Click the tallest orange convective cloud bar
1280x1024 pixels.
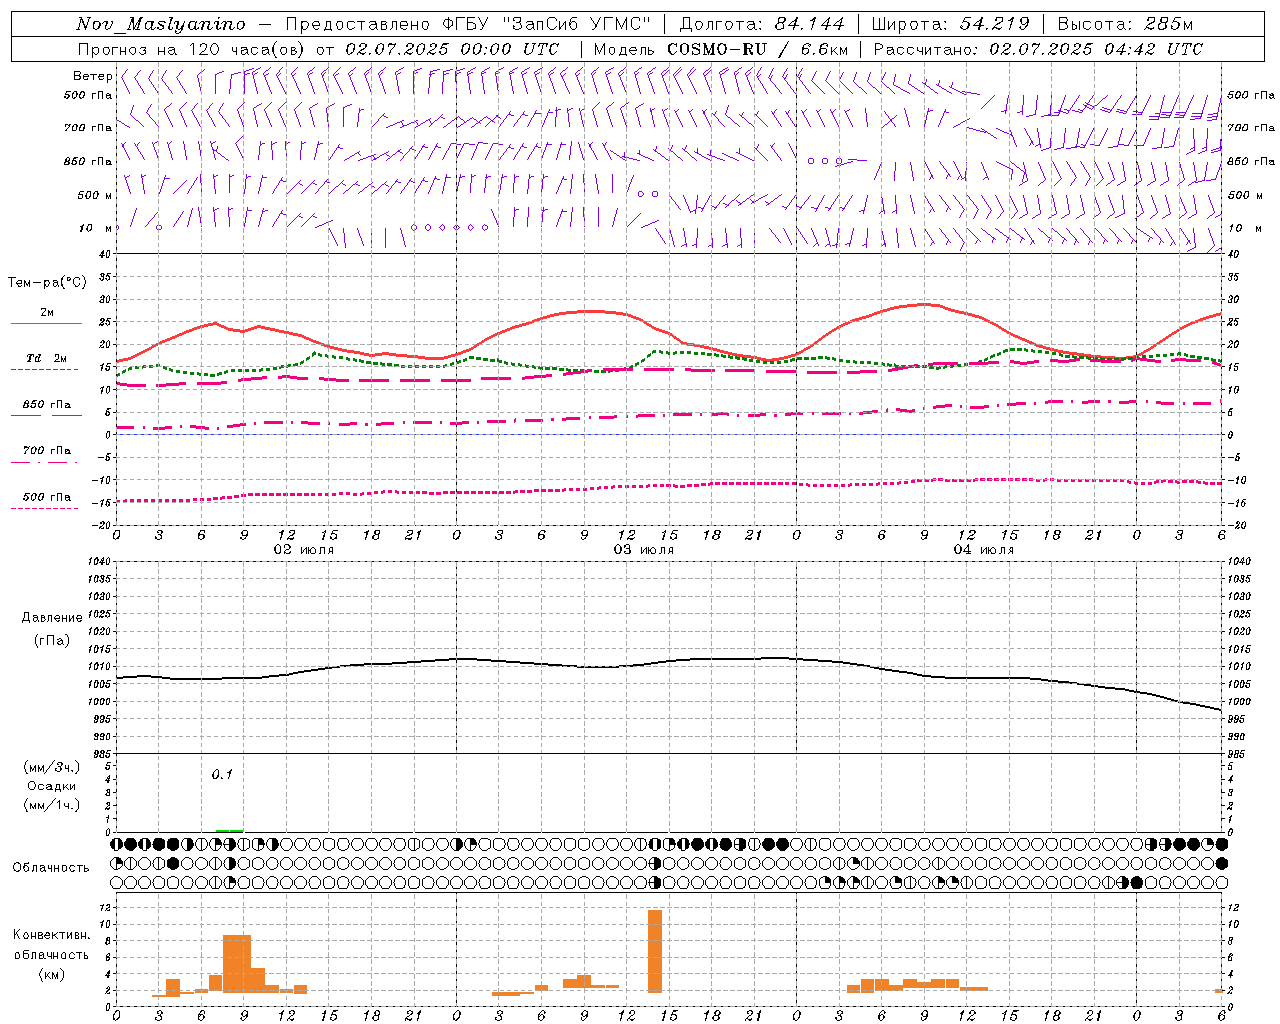[x=655, y=951]
